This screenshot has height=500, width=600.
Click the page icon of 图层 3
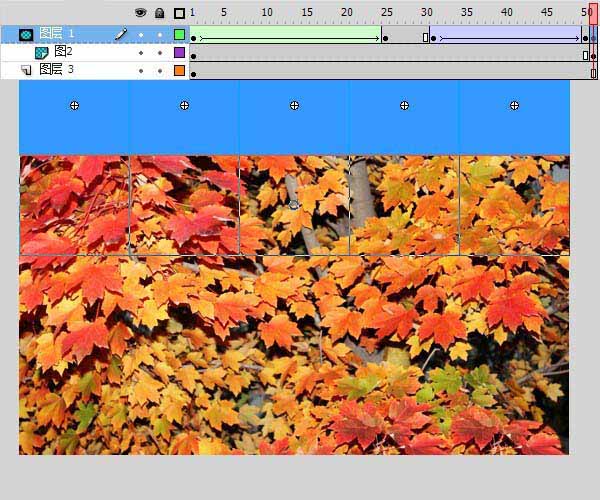(26, 70)
